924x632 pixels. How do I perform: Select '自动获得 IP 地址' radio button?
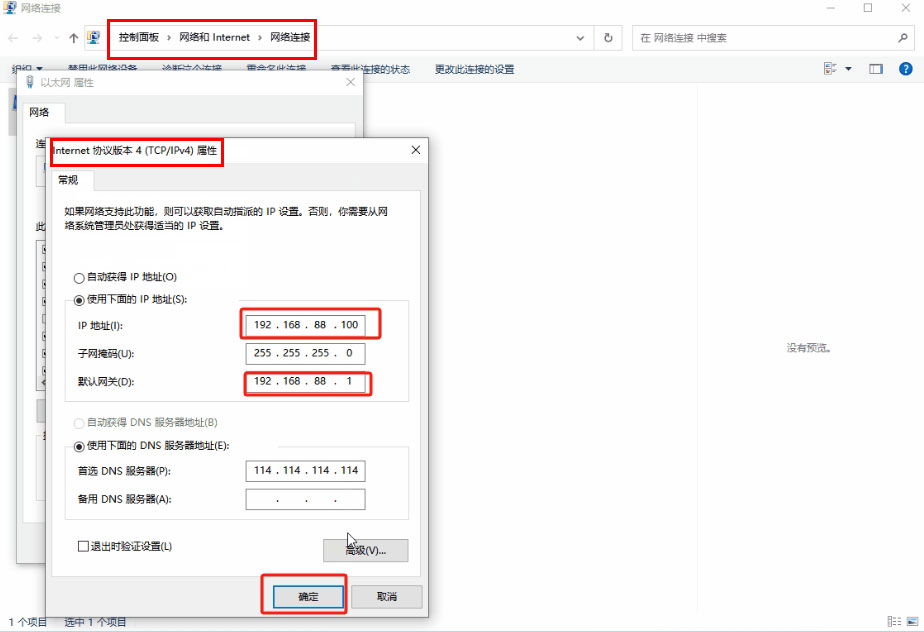79,277
